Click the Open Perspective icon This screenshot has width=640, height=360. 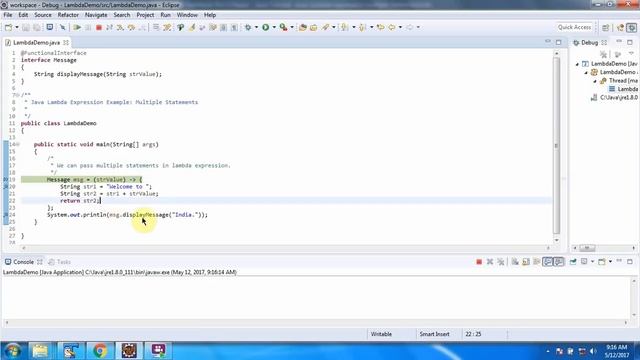[x=606, y=27]
